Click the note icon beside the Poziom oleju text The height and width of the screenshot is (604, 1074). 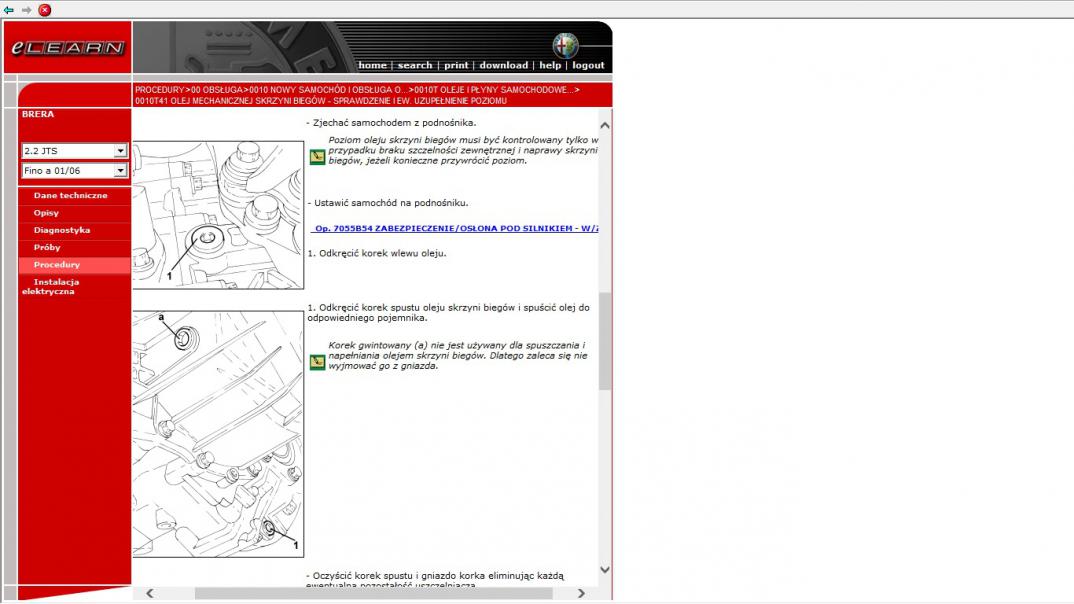tap(316, 157)
